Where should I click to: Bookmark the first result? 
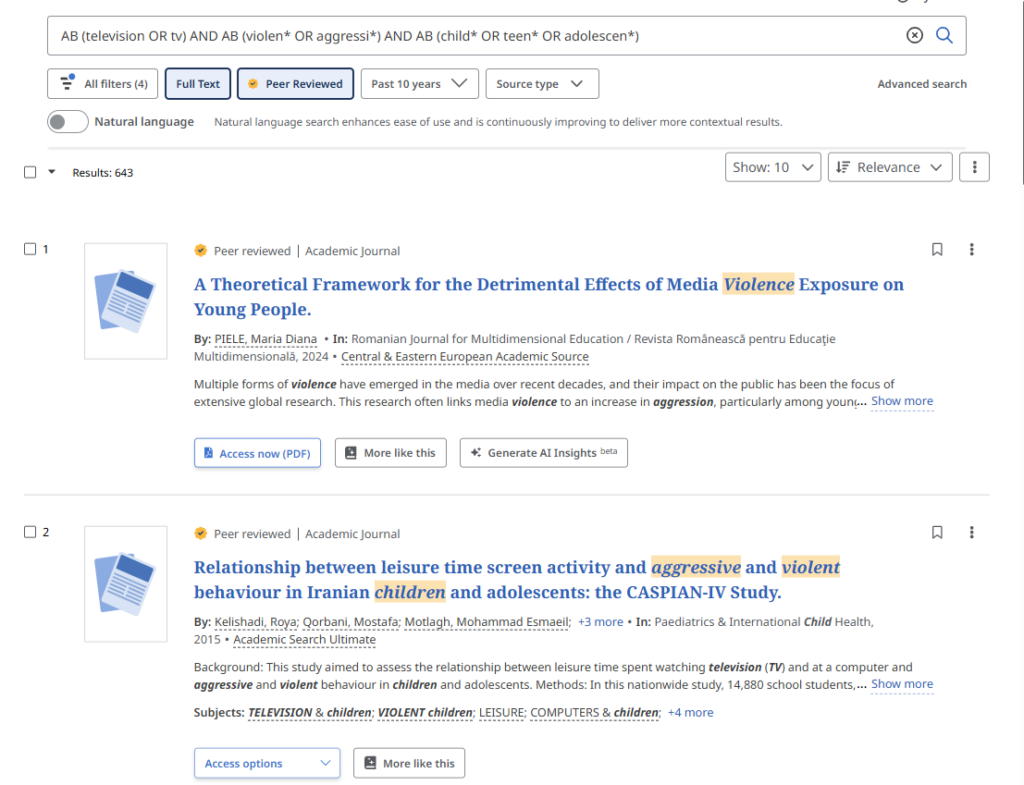937,250
